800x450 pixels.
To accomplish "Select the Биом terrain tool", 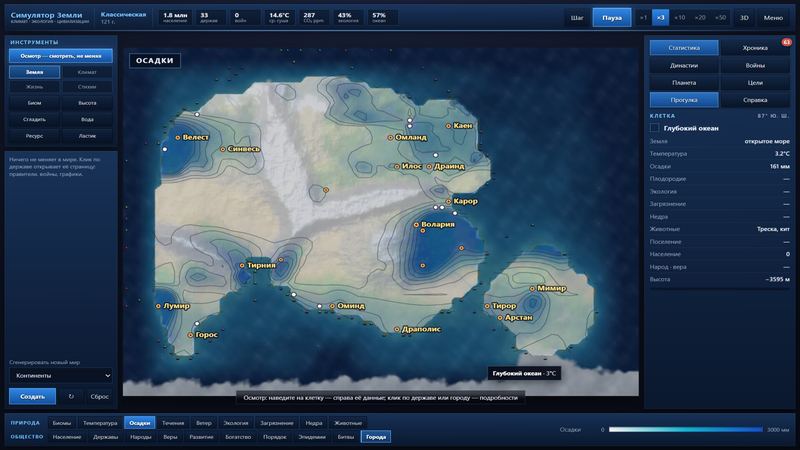I will [x=34, y=103].
